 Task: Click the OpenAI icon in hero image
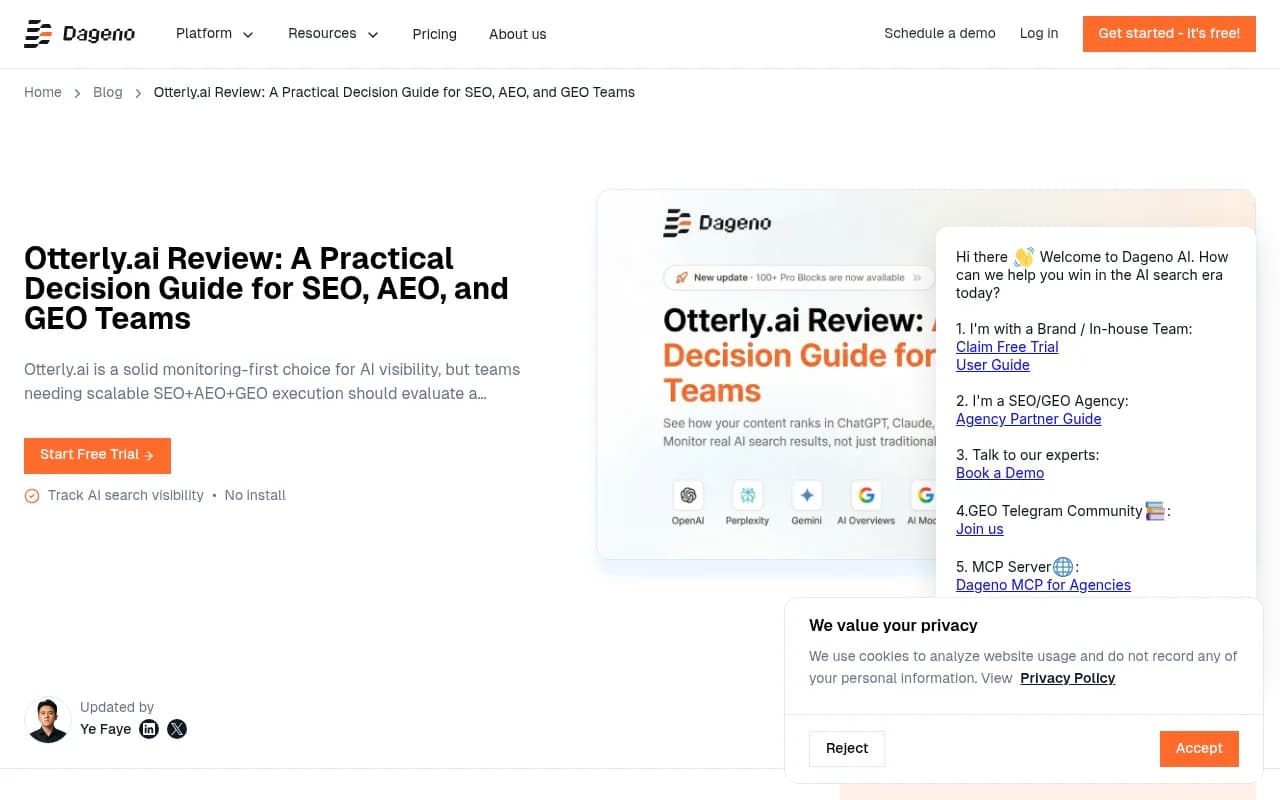click(x=688, y=495)
